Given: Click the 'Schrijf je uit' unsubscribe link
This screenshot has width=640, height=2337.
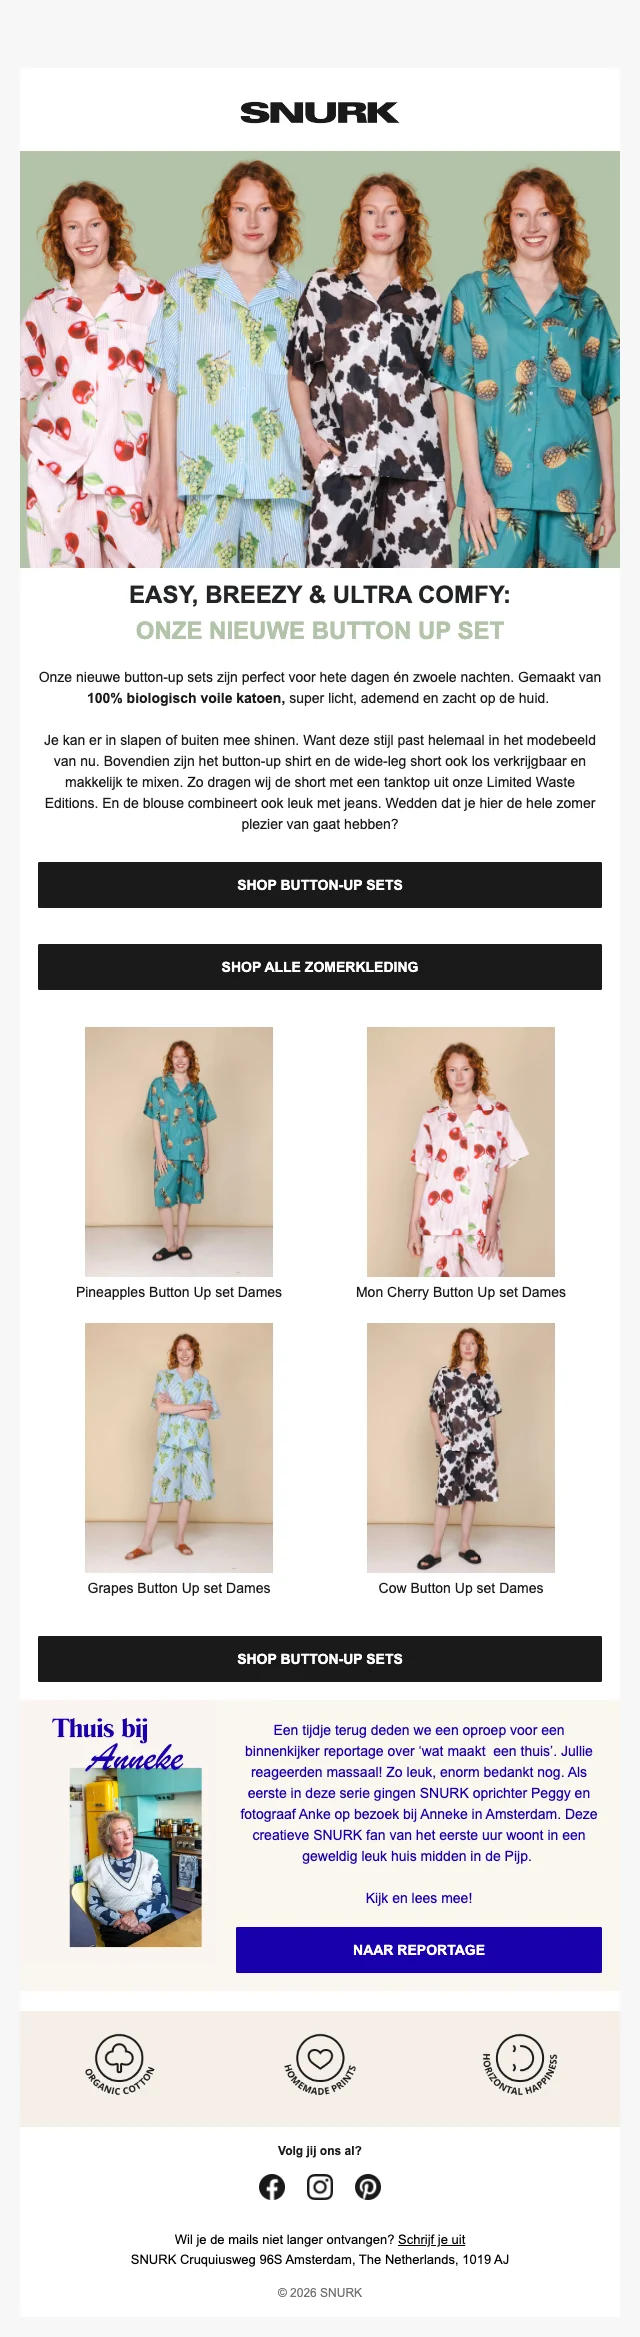Looking at the screenshot, I should click(432, 2239).
